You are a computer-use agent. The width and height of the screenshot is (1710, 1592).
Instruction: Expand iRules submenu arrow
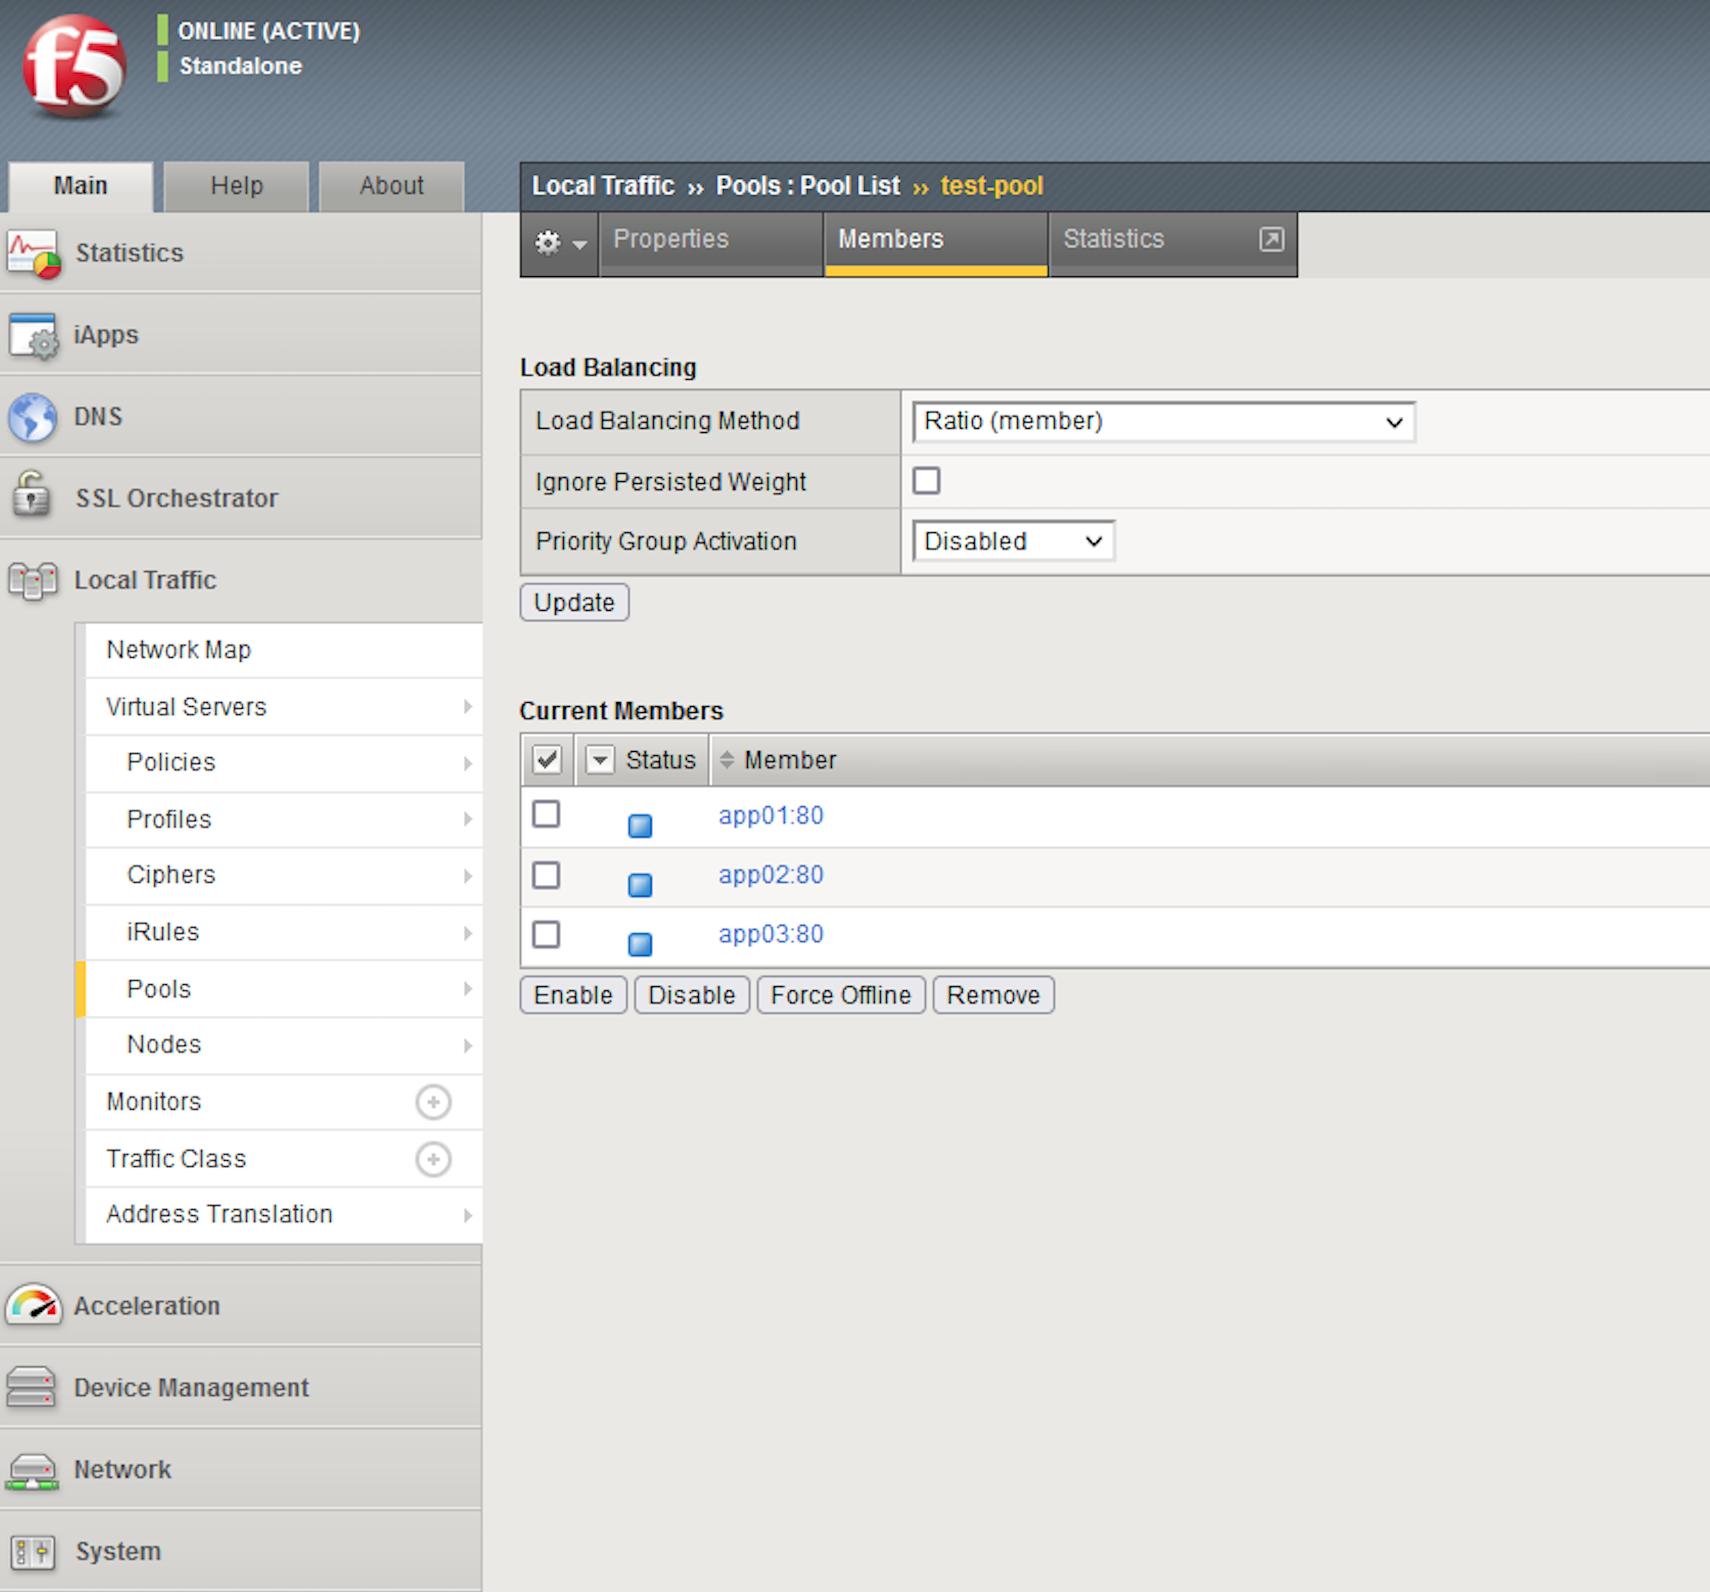point(467,933)
